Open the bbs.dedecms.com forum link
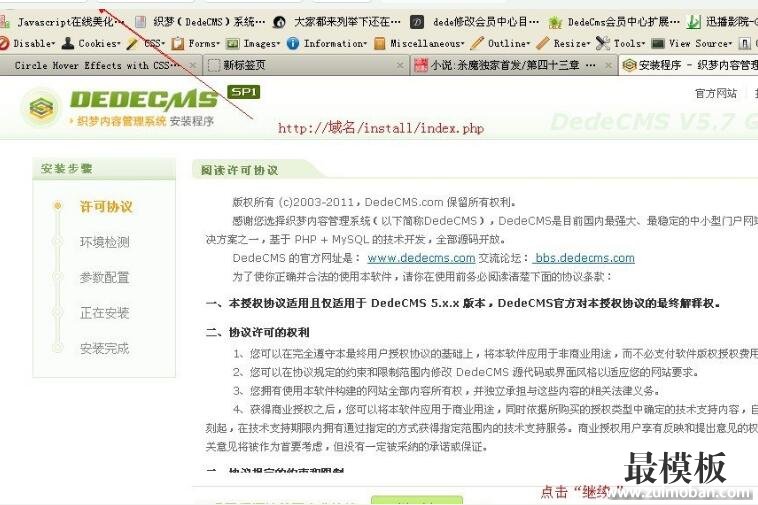Image resolution: width=758 pixels, height=505 pixels. click(584, 258)
